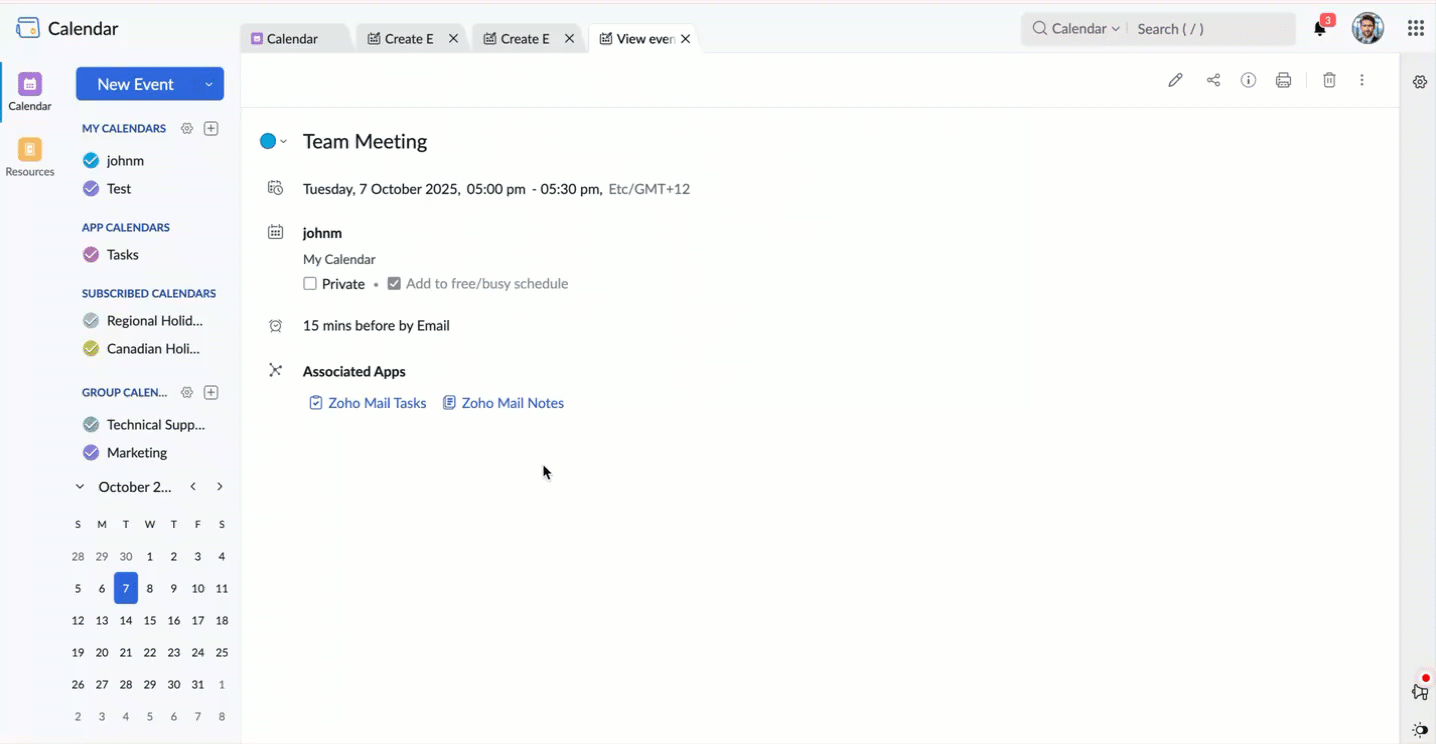Screen dimensions: 1436x744
Task: Disable Add to free/busy schedule
Action: (x=394, y=284)
